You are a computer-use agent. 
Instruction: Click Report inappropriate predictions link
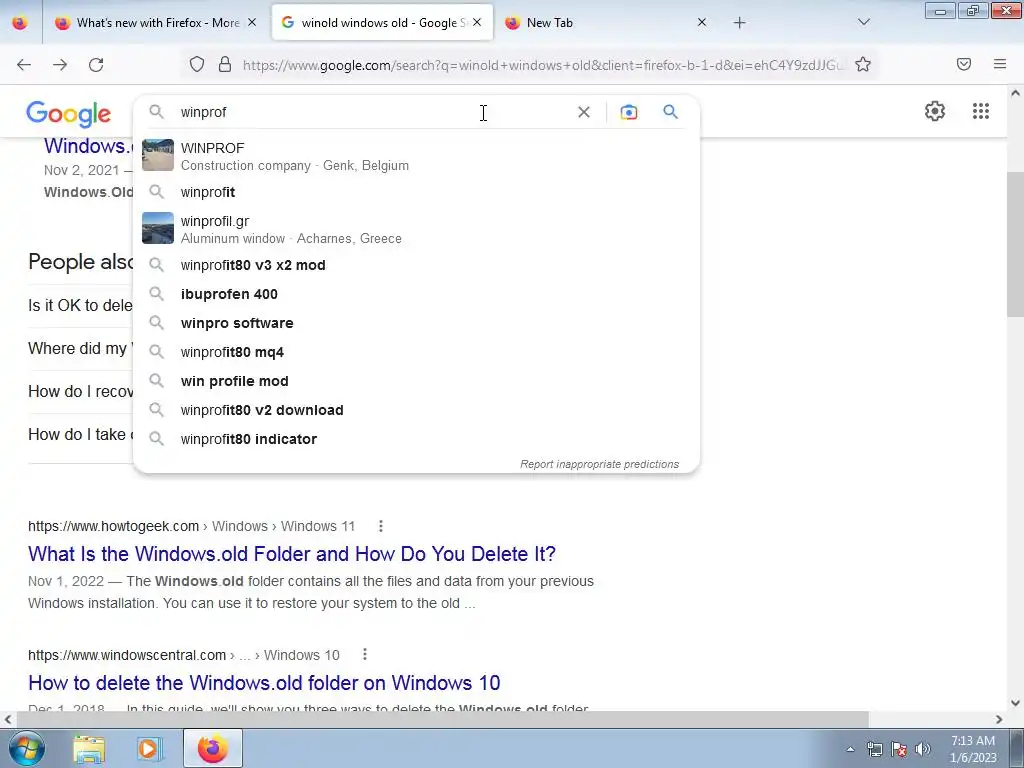coord(600,464)
